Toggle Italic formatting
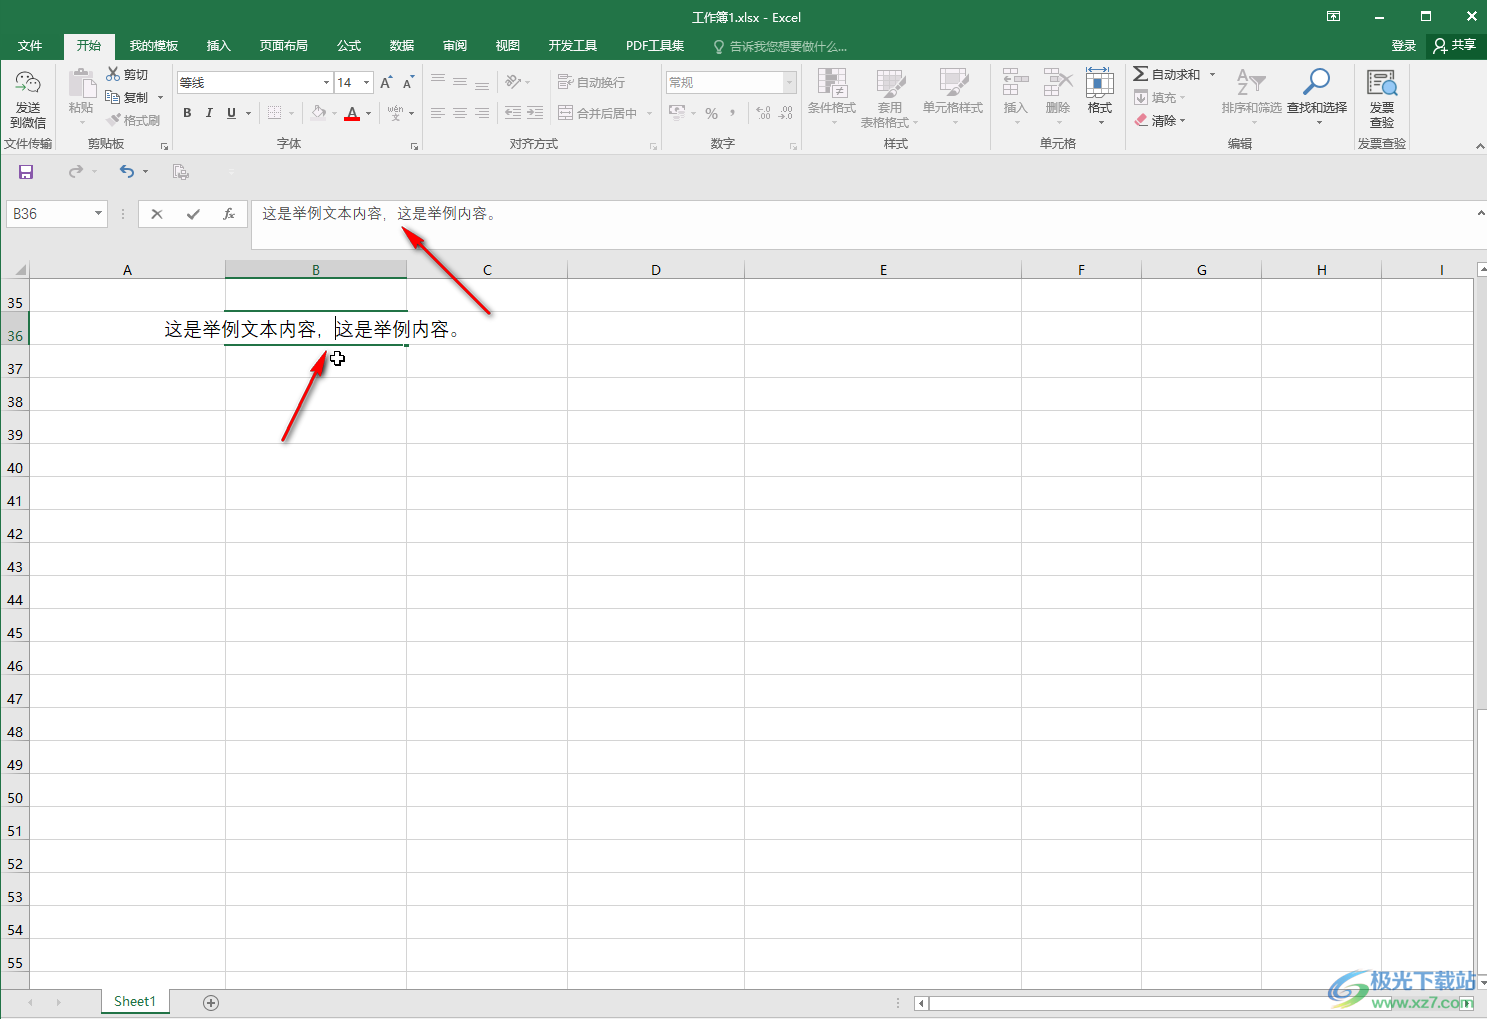1487x1019 pixels. (209, 113)
